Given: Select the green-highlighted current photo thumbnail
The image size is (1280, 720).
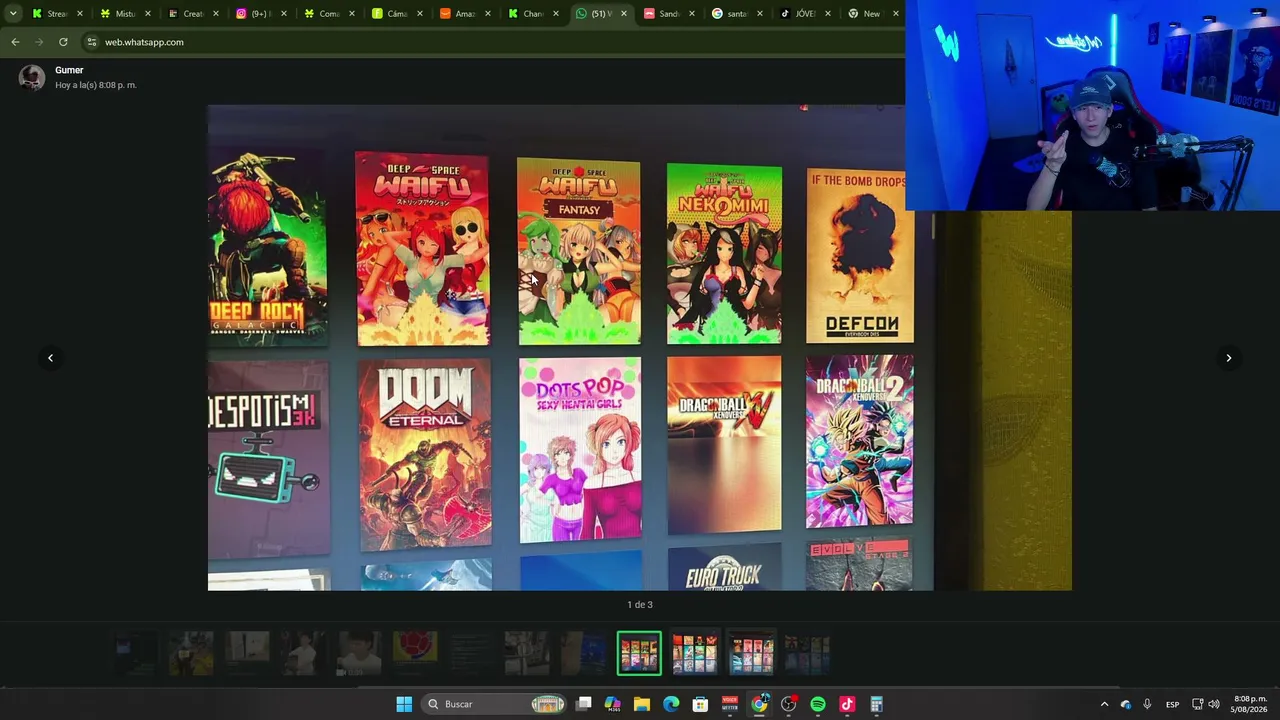Looking at the screenshot, I should (639, 653).
